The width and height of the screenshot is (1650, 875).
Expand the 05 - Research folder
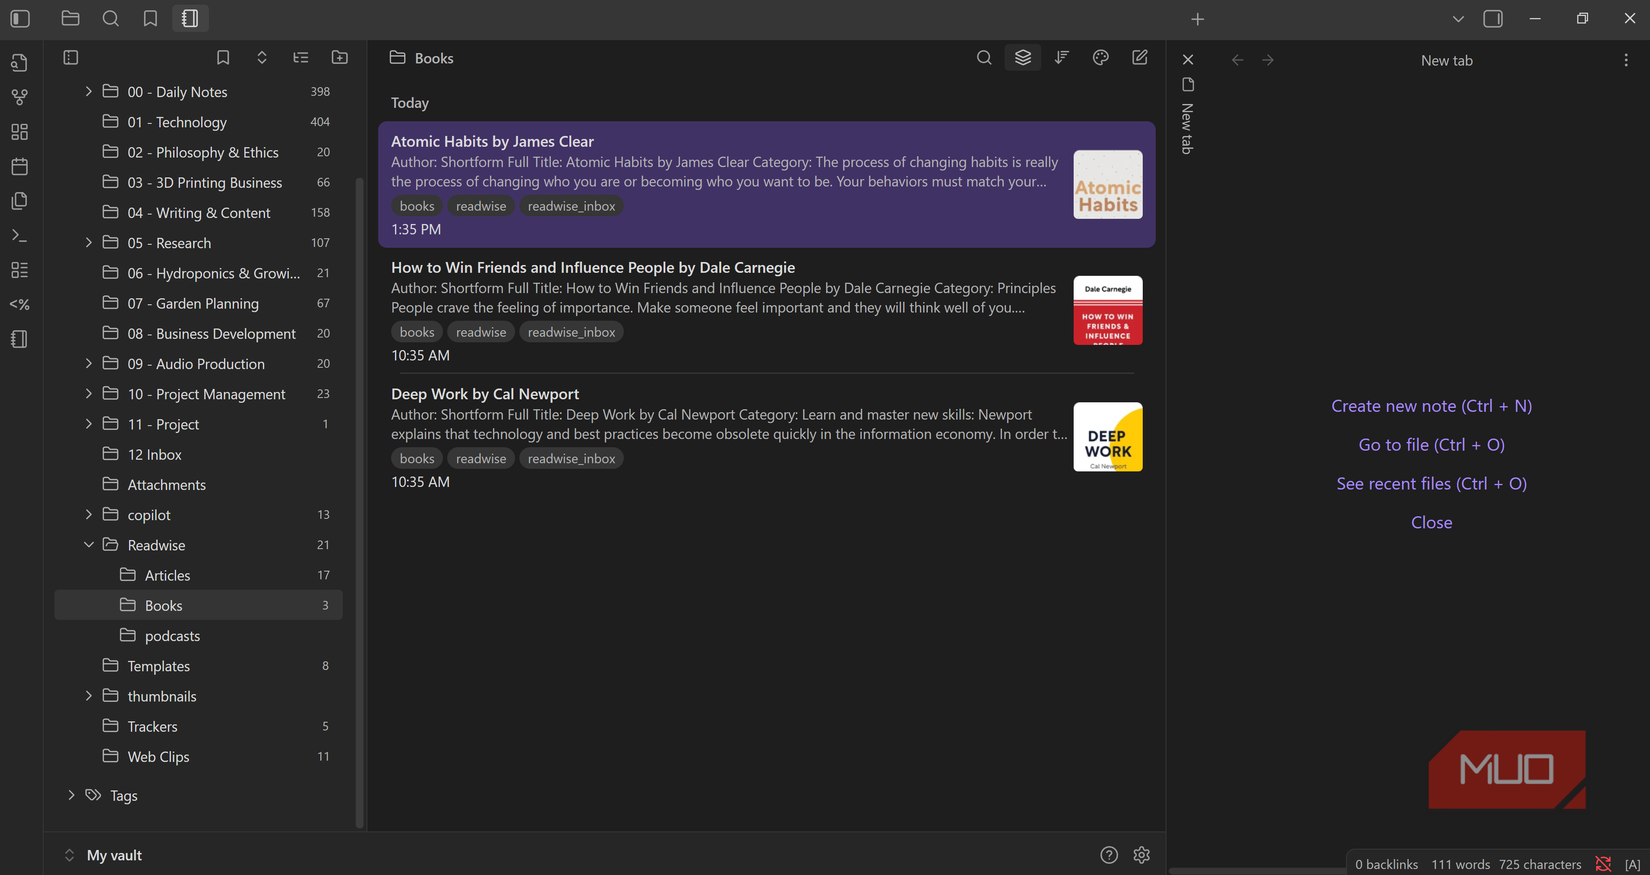pyautogui.click(x=89, y=243)
